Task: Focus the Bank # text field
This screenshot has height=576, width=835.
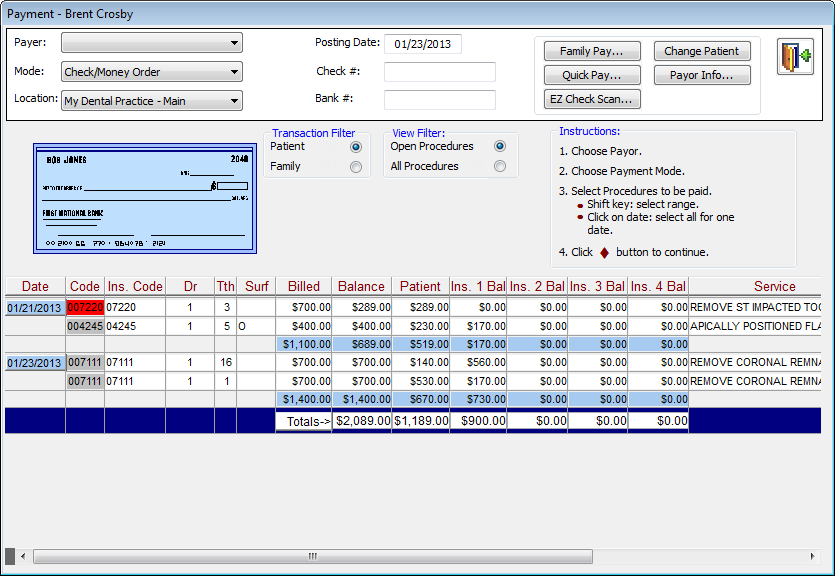Action: (x=440, y=100)
